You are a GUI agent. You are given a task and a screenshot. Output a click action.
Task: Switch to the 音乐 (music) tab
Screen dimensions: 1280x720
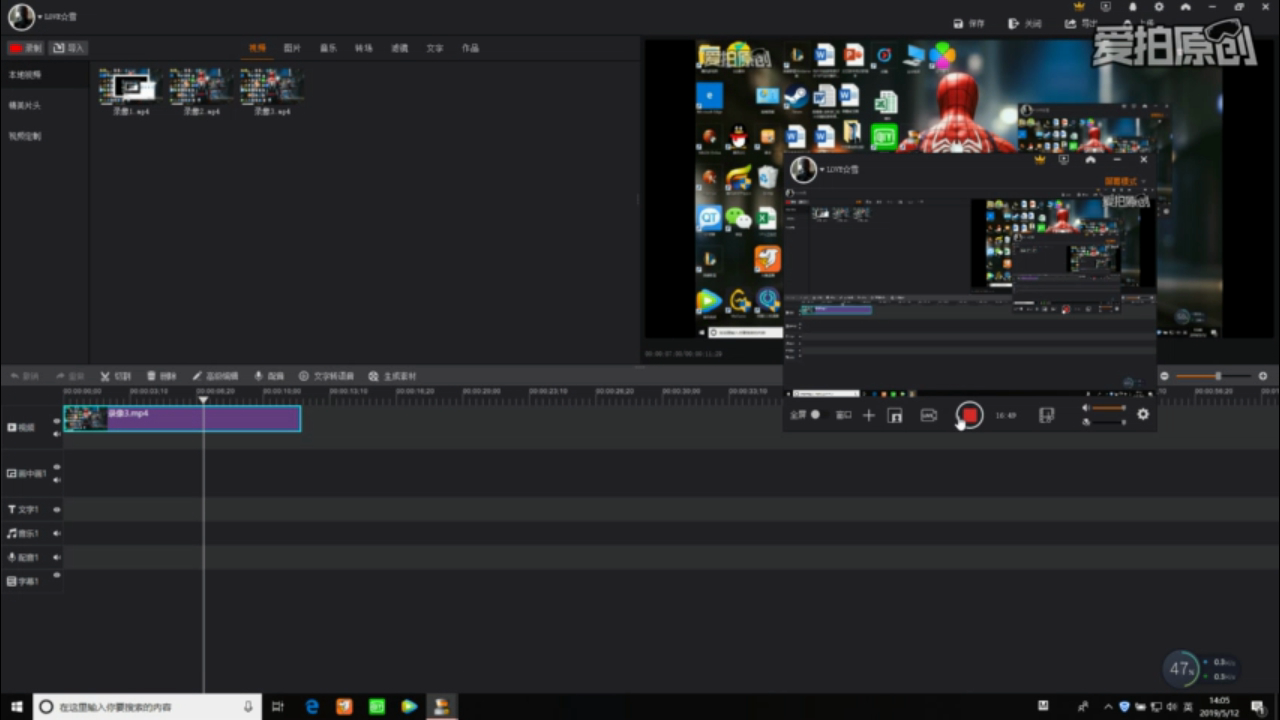tap(328, 48)
